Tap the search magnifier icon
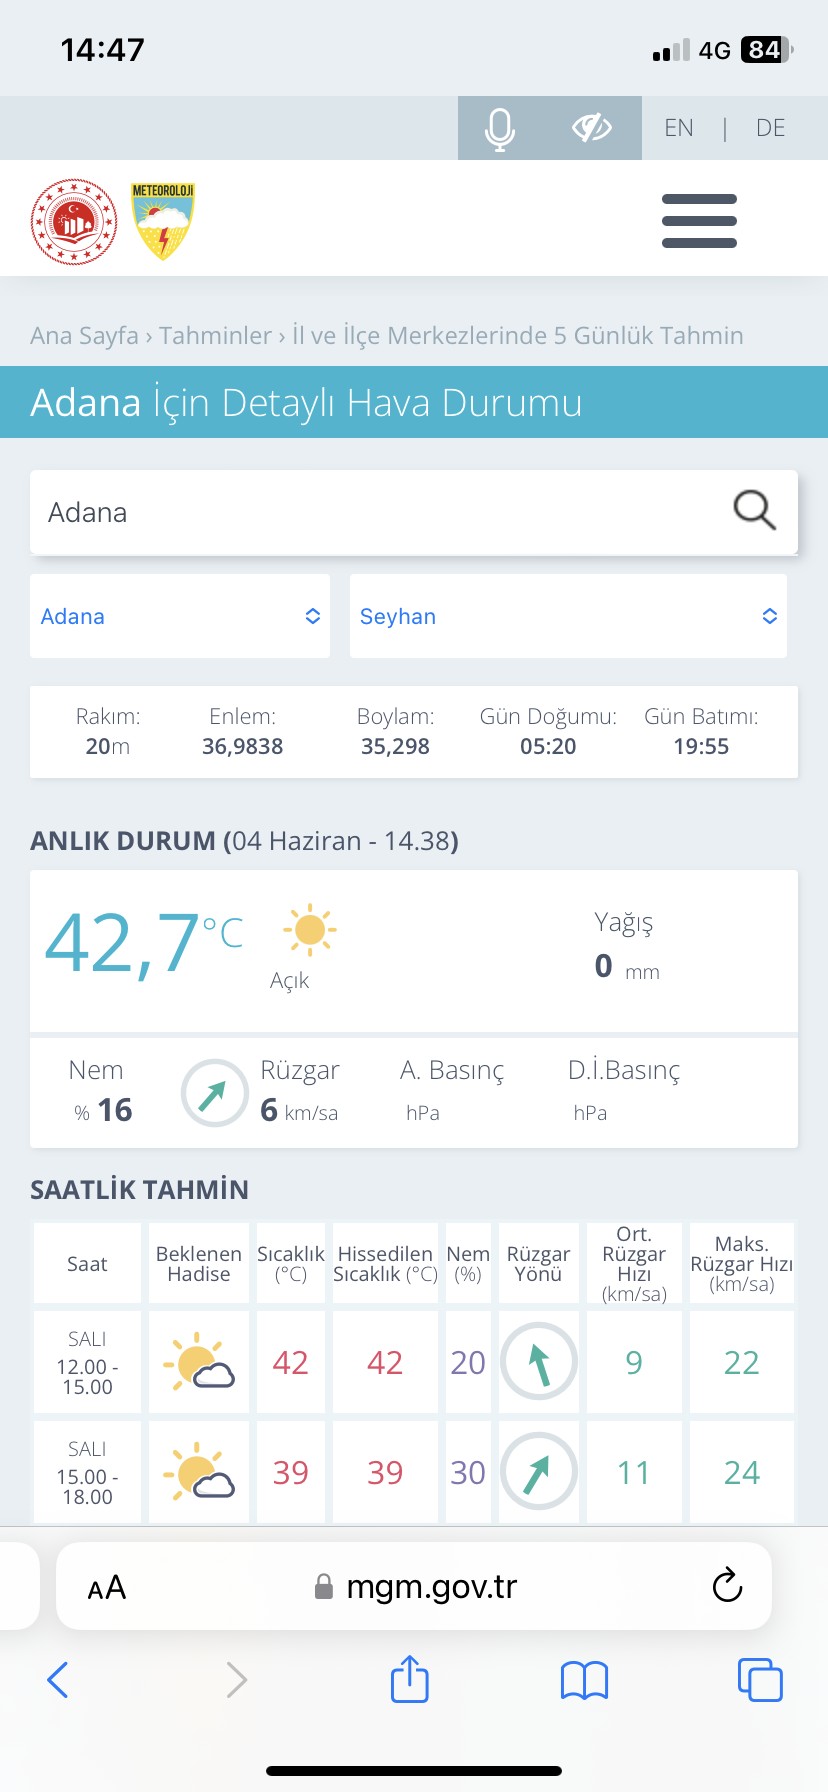The height and width of the screenshot is (1792, 828). (754, 510)
